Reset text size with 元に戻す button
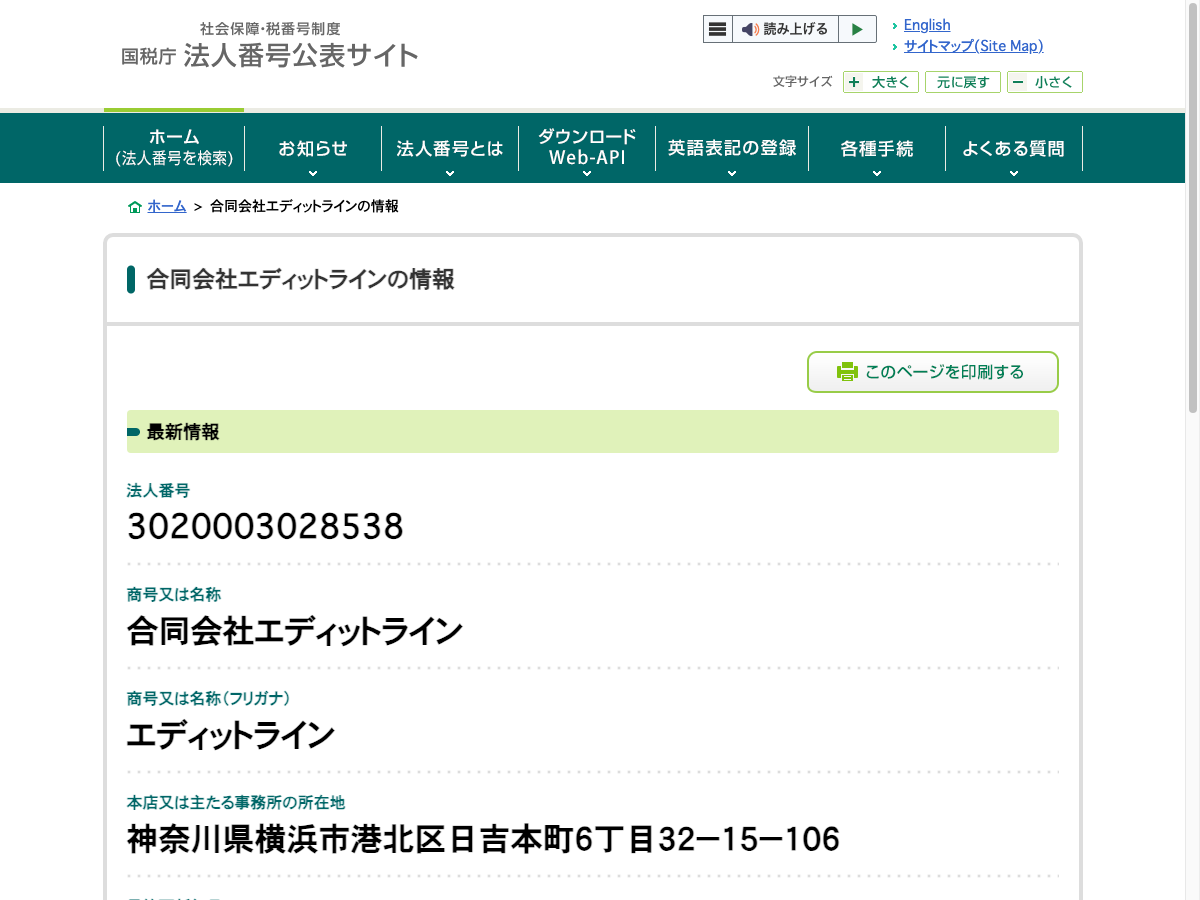The width and height of the screenshot is (1200, 900). (x=962, y=82)
